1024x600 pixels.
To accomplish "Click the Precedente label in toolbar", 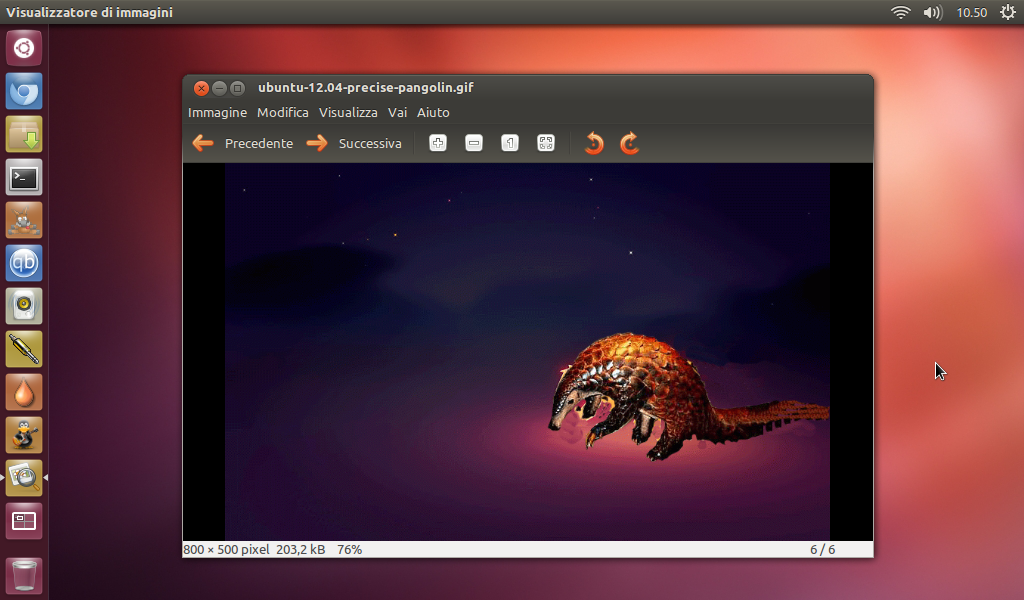I will [259, 144].
